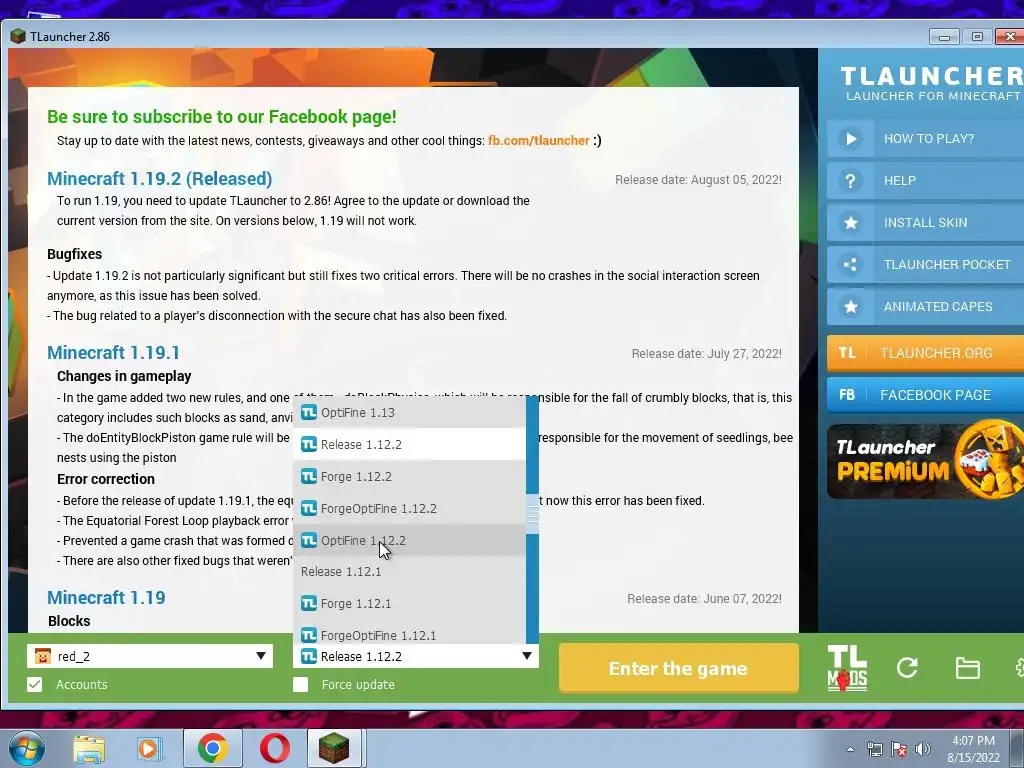This screenshot has width=1024, height=768.
Task: Choose Forge 1.12.2 from the list
Action: click(409, 476)
